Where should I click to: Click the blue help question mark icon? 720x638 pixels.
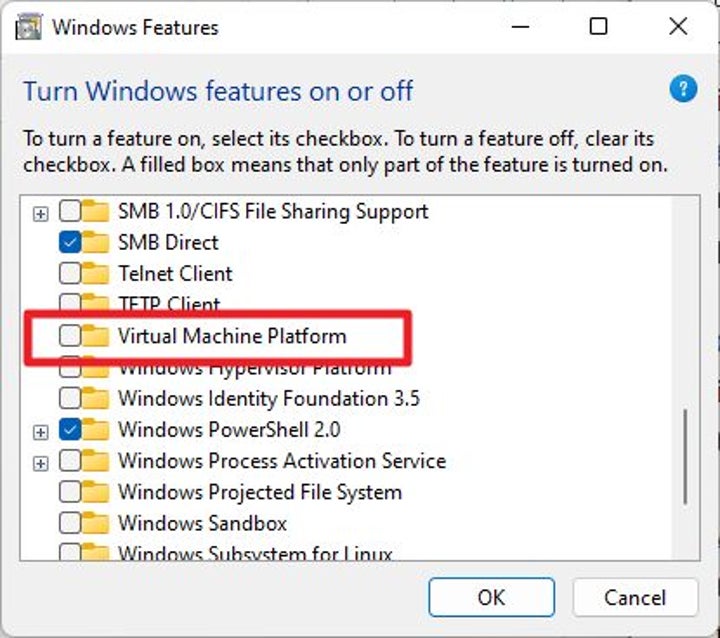click(682, 91)
